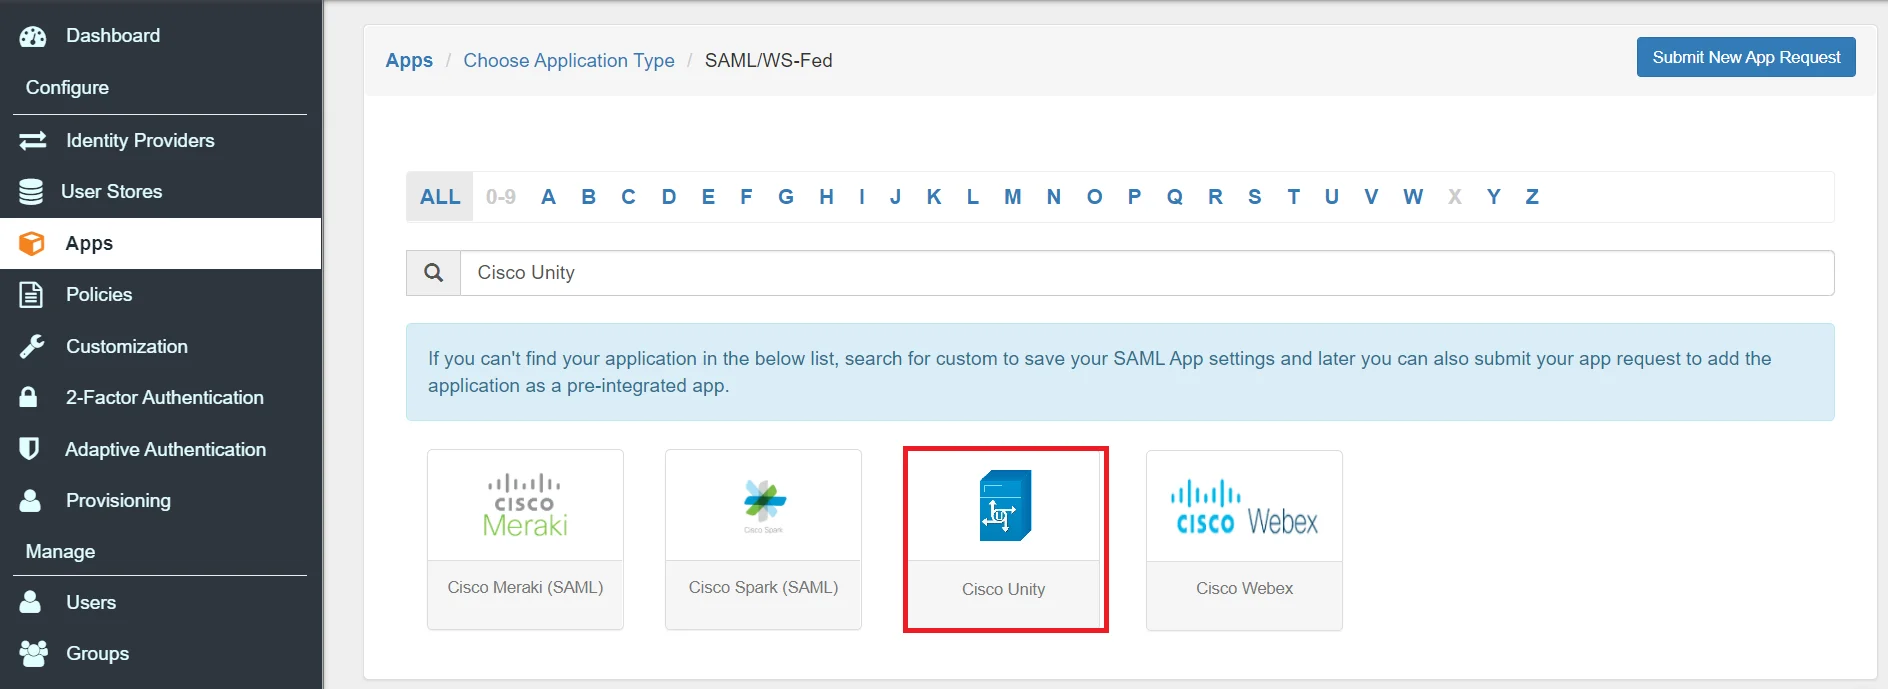Click the Adaptive Authentication shield icon
1888x689 pixels.
click(30, 449)
